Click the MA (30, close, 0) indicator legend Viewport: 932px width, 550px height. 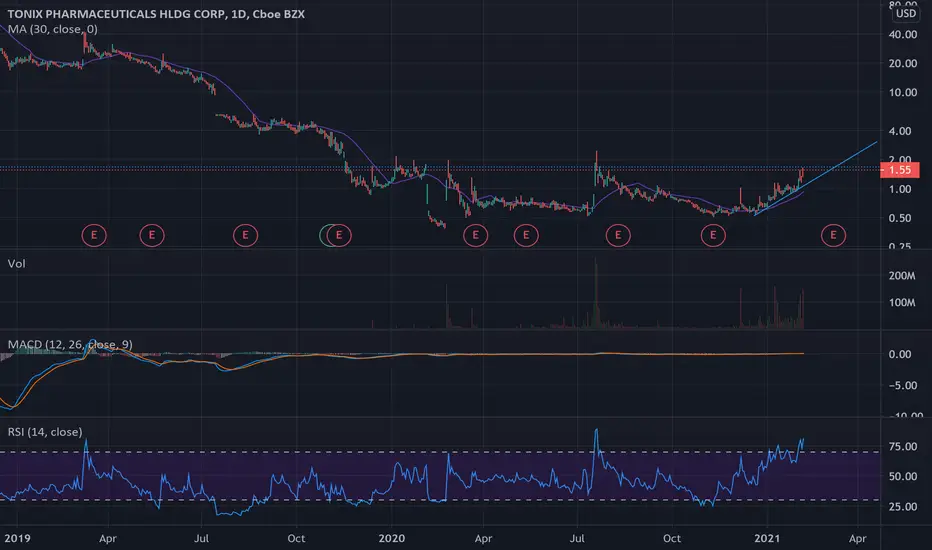(x=52, y=29)
